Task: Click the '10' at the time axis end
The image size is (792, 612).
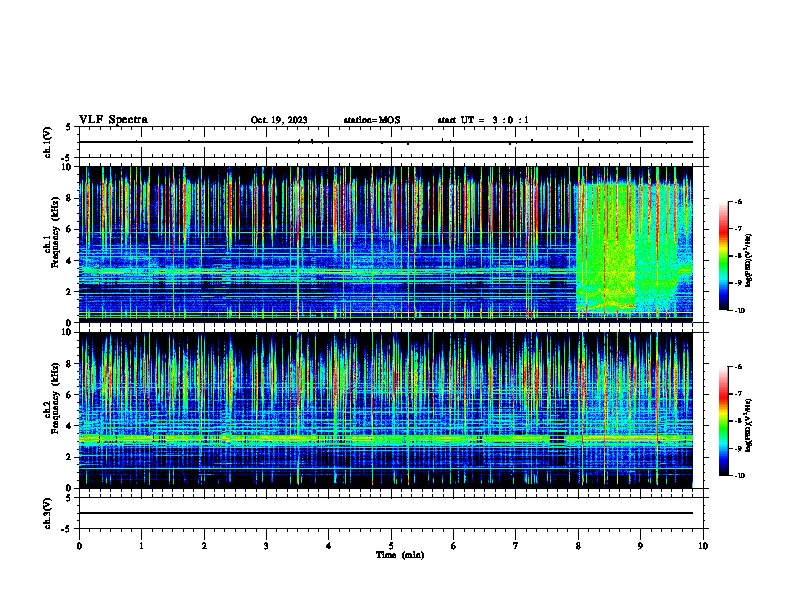Action: tap(703, 546)
